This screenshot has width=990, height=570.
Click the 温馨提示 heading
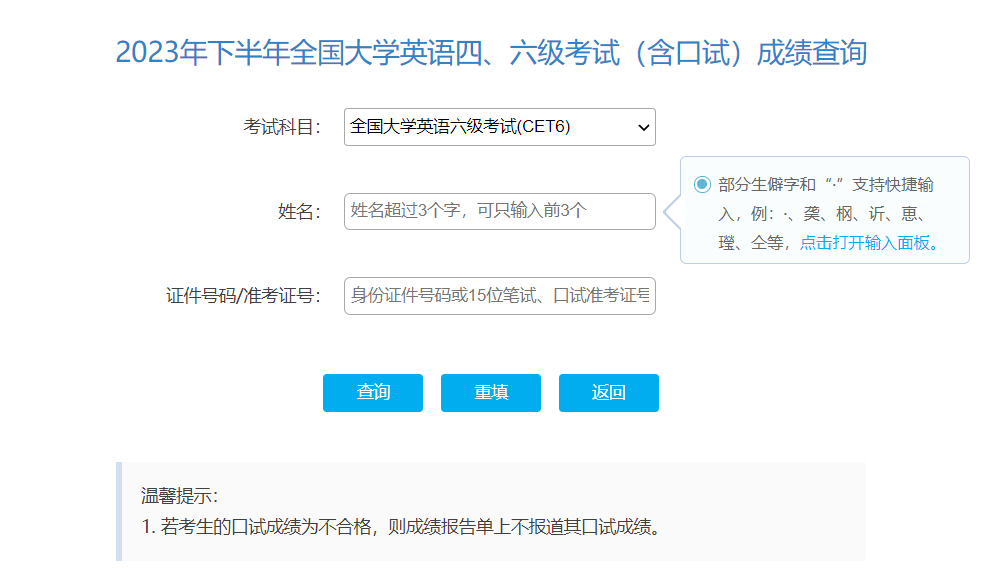(x=179, y=496)
